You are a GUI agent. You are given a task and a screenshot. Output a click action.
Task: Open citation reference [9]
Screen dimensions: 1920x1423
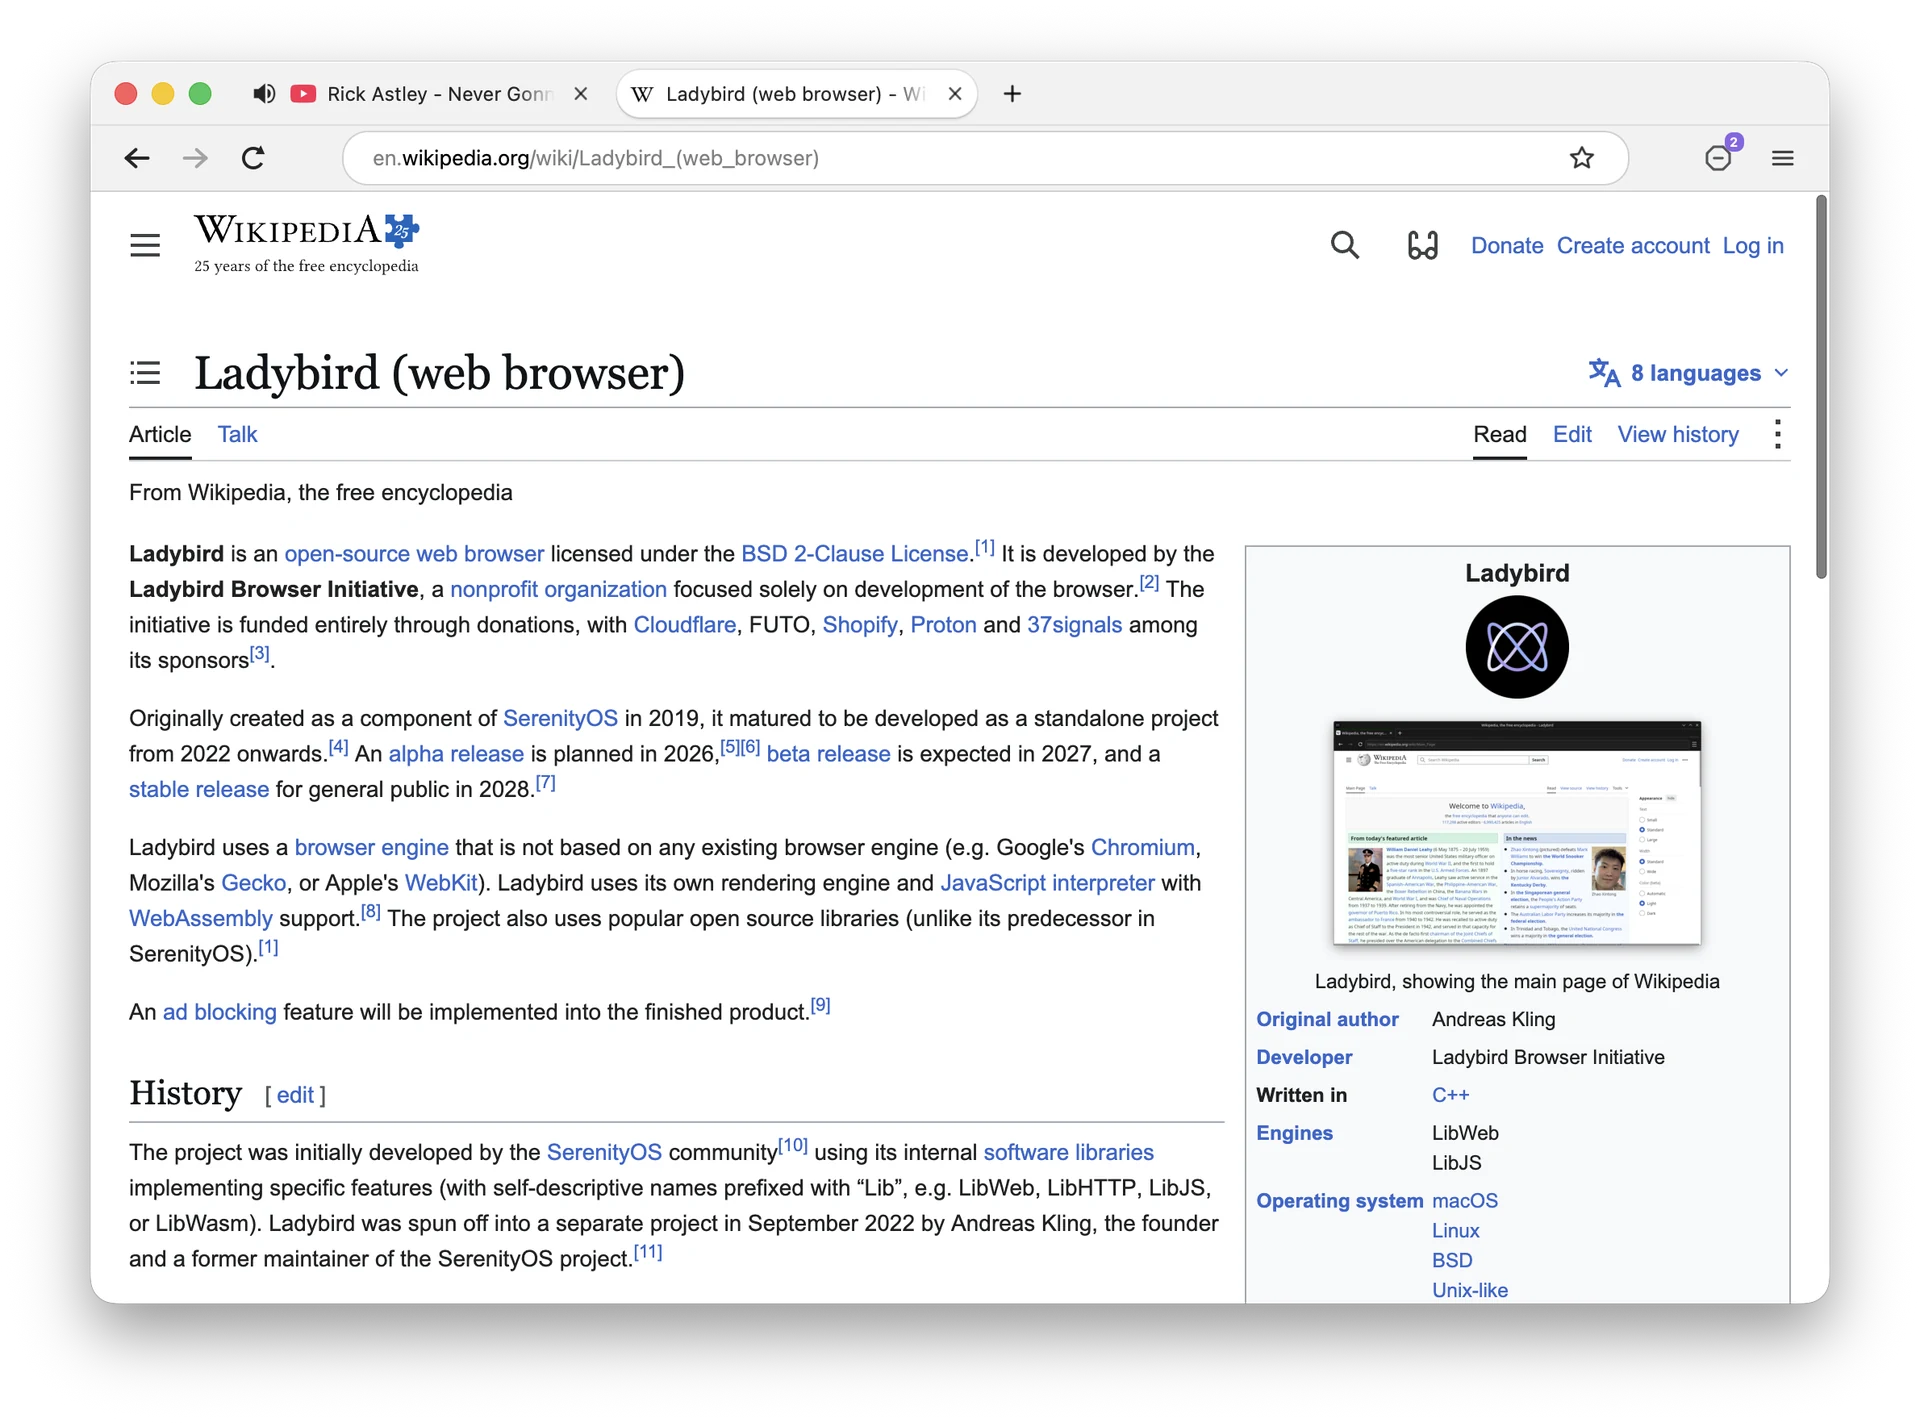coord(820,1005)
